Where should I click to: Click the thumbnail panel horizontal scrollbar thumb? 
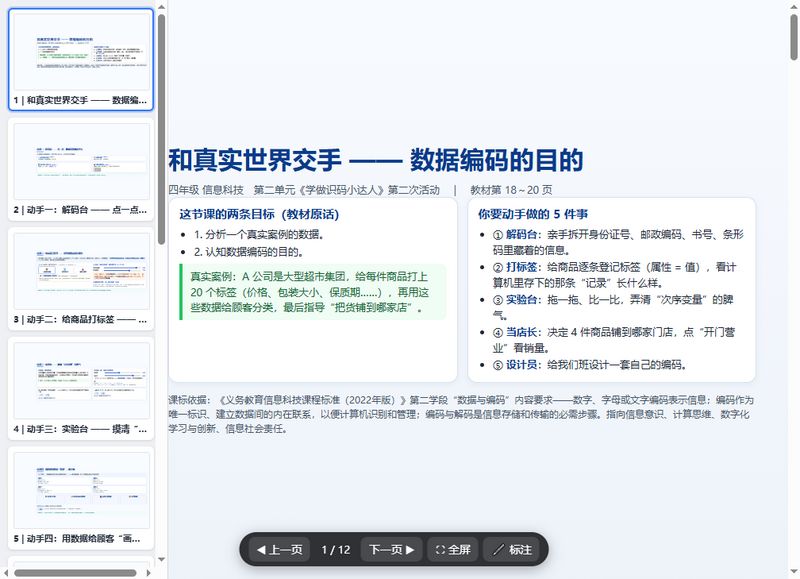point(75,573)
